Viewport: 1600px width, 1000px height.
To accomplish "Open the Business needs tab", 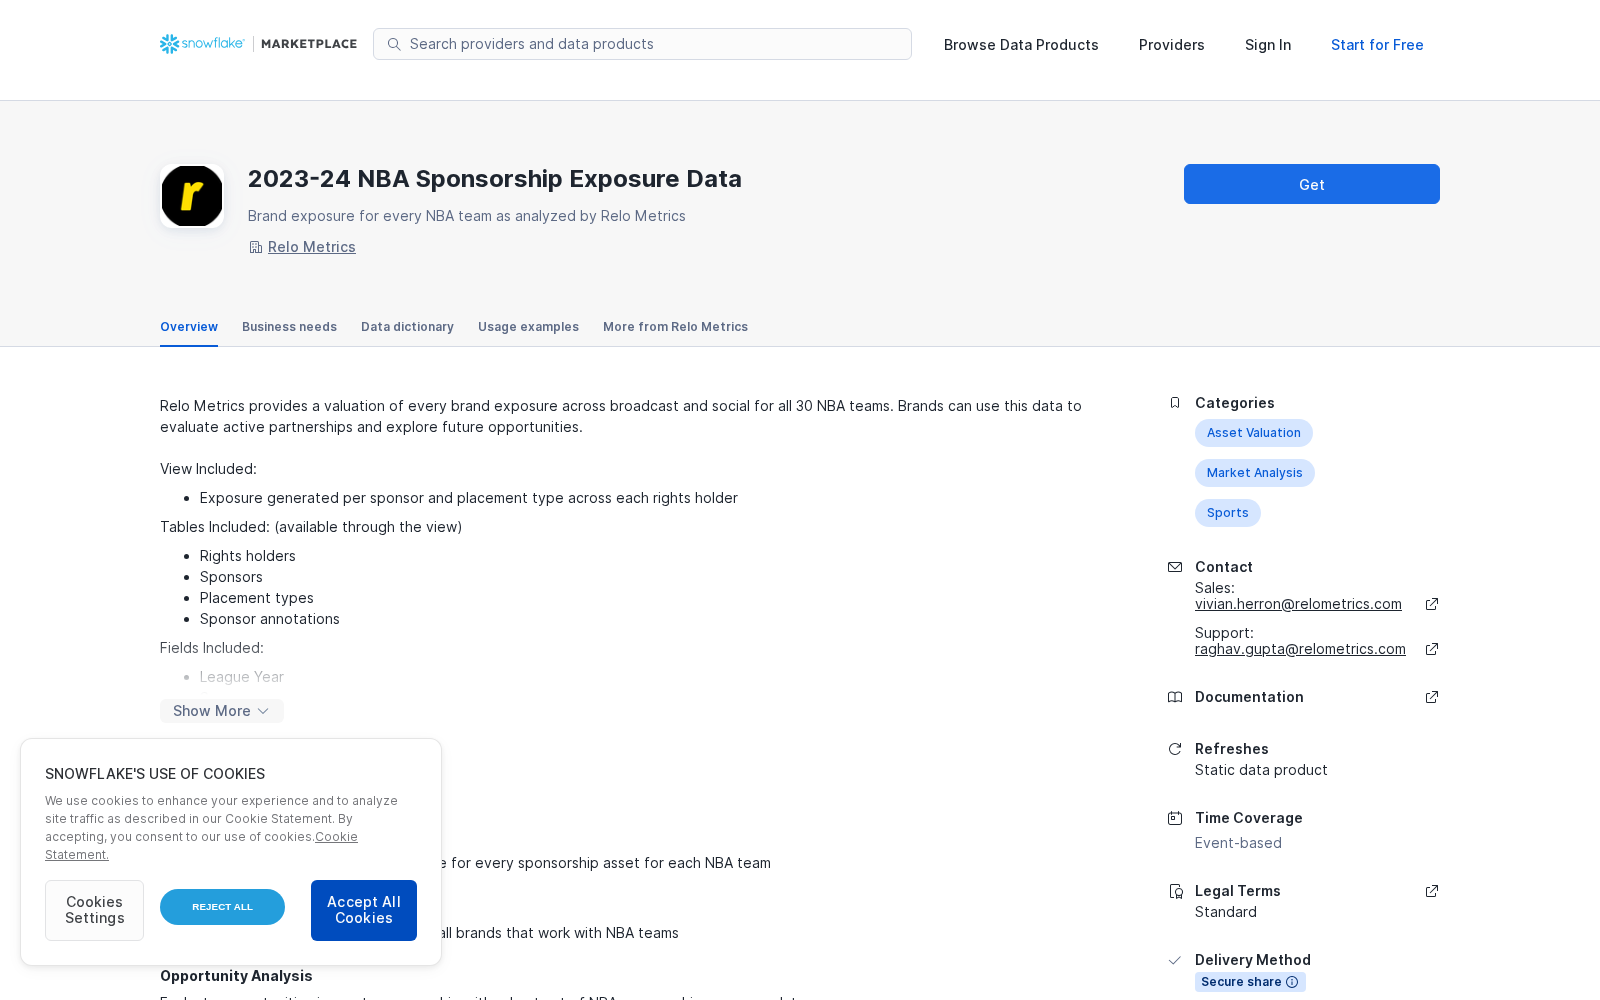I will point(289,327).
